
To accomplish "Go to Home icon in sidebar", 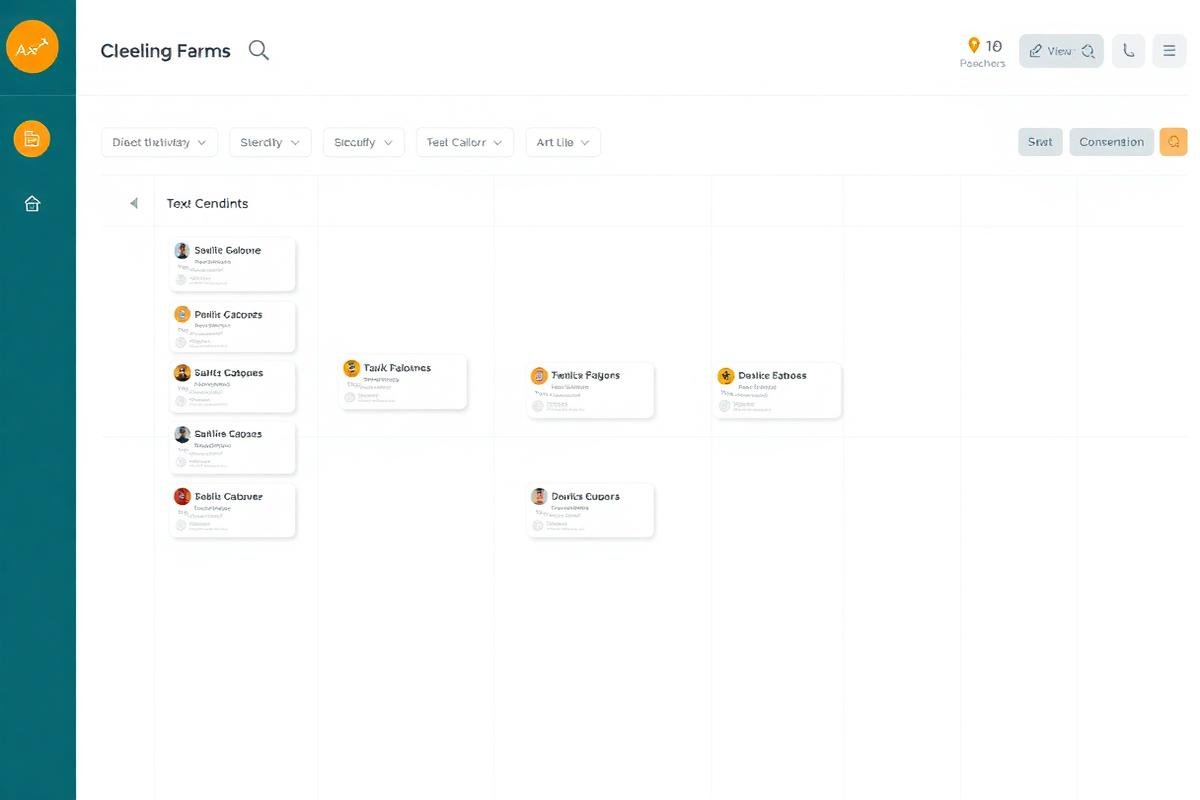I will tap(32, 204).
